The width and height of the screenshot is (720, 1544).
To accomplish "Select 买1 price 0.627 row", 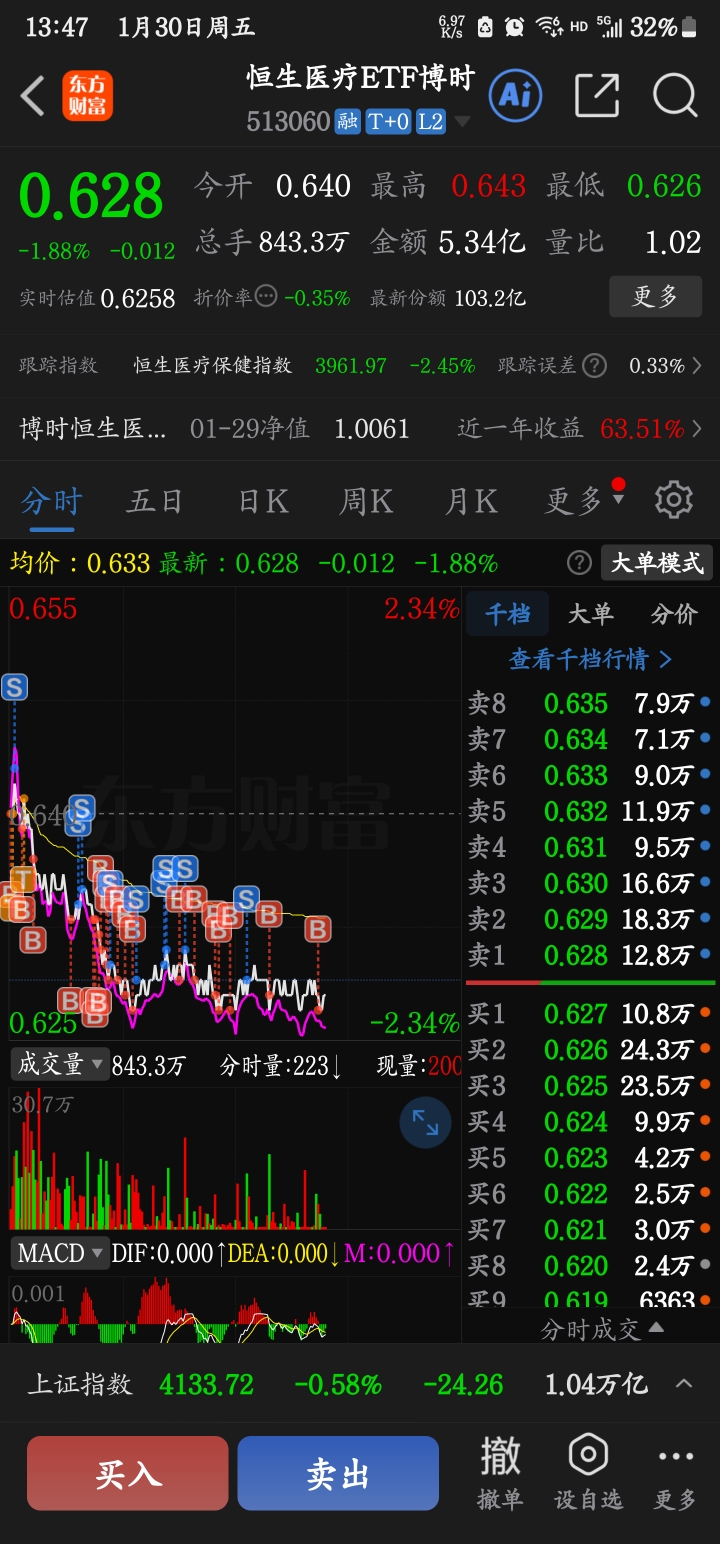I will pyautogui.click(x=590, y=1014).
